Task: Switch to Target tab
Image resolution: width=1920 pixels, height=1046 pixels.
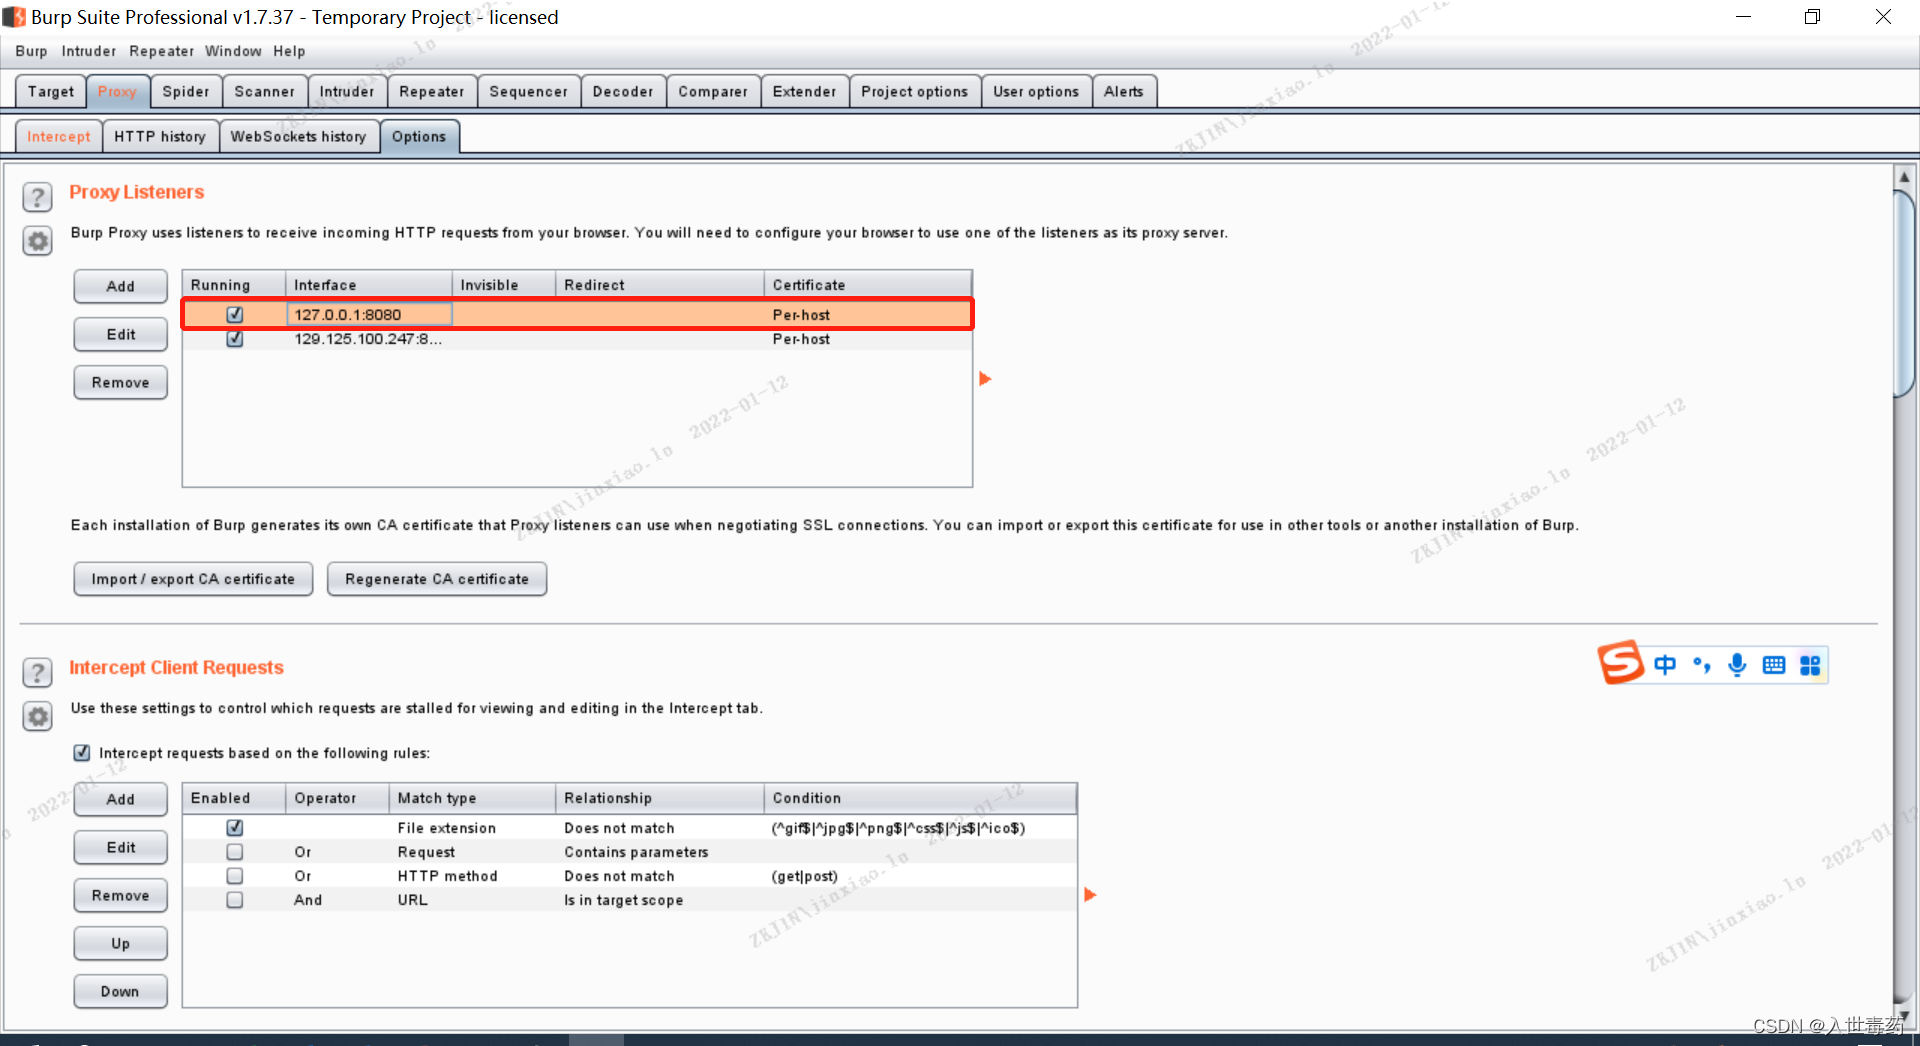Action: point(51,91)
